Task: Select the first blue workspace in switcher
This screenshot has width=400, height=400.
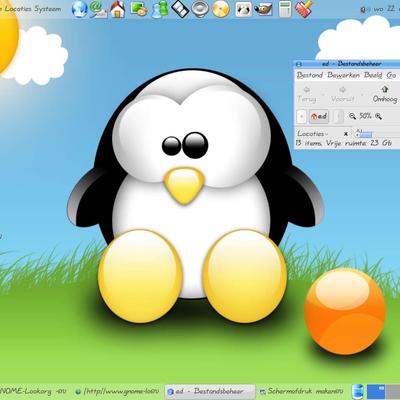Action: [376, 392]
